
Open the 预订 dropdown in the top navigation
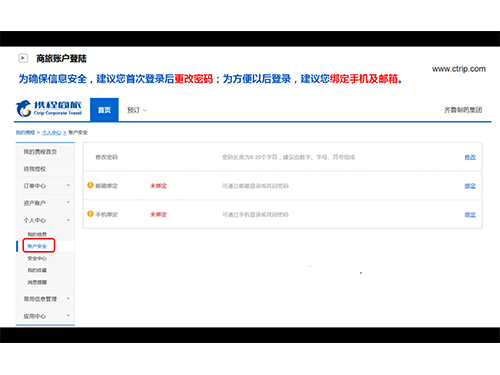click(137, 110)
